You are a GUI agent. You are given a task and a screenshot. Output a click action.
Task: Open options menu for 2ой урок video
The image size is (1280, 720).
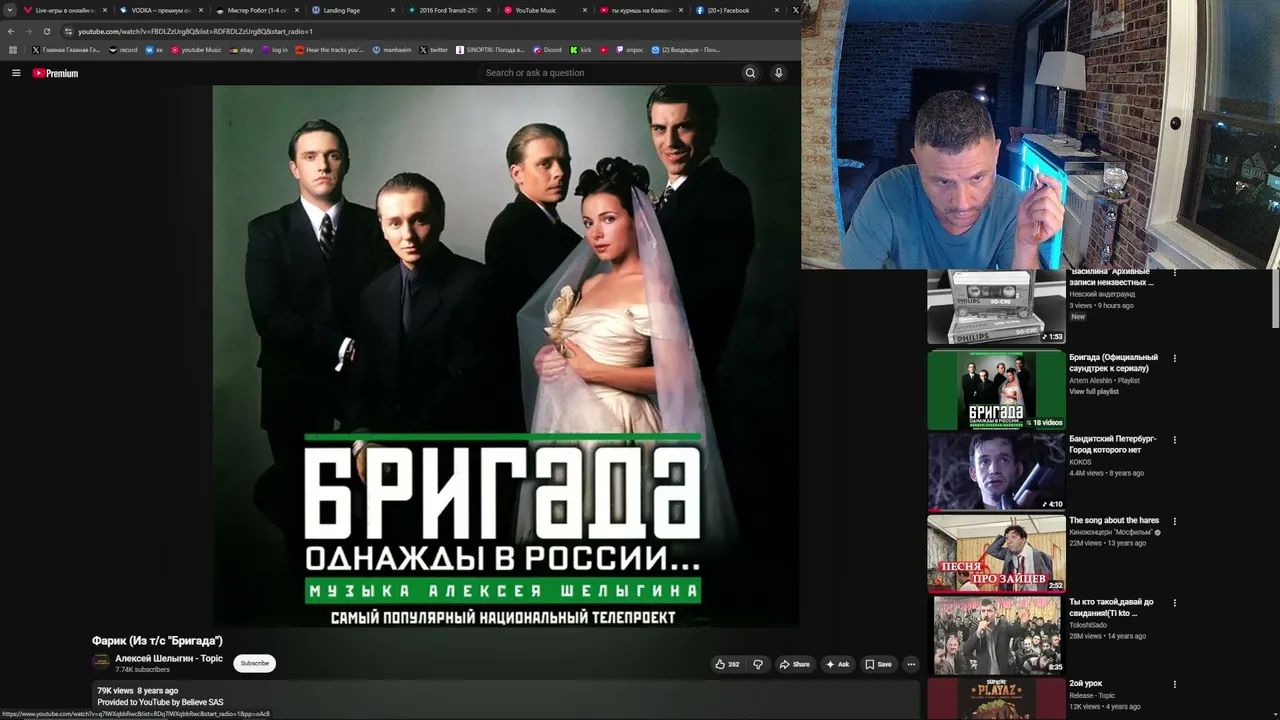click(1175, 684)
